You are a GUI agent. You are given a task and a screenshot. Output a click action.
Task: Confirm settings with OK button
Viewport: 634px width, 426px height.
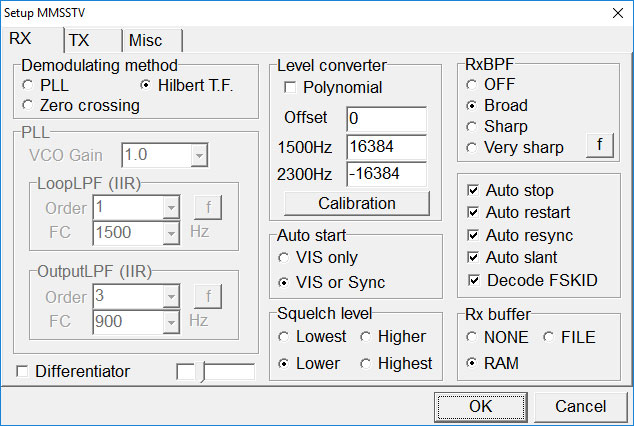pyautogui.click(x=481, y=407)
